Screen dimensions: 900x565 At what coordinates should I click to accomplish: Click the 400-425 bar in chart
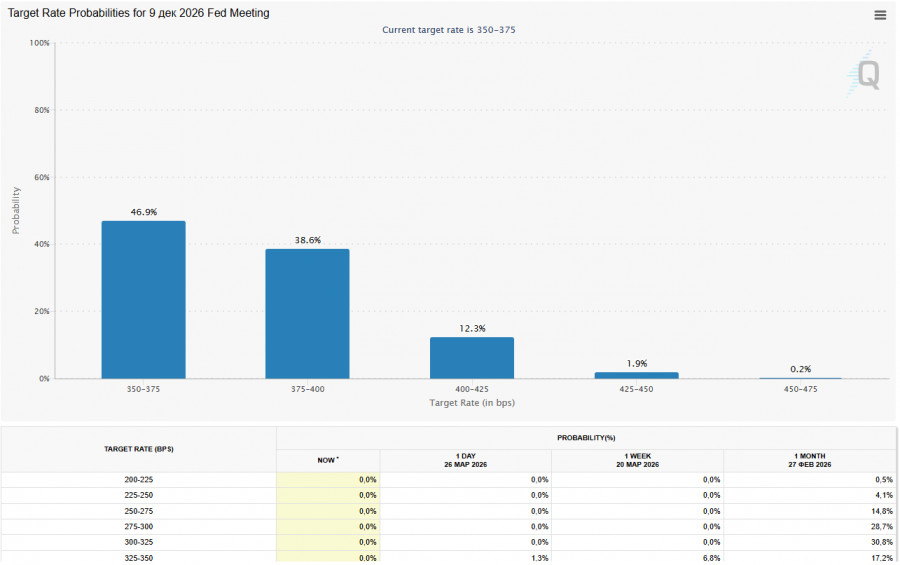[472, 358]
